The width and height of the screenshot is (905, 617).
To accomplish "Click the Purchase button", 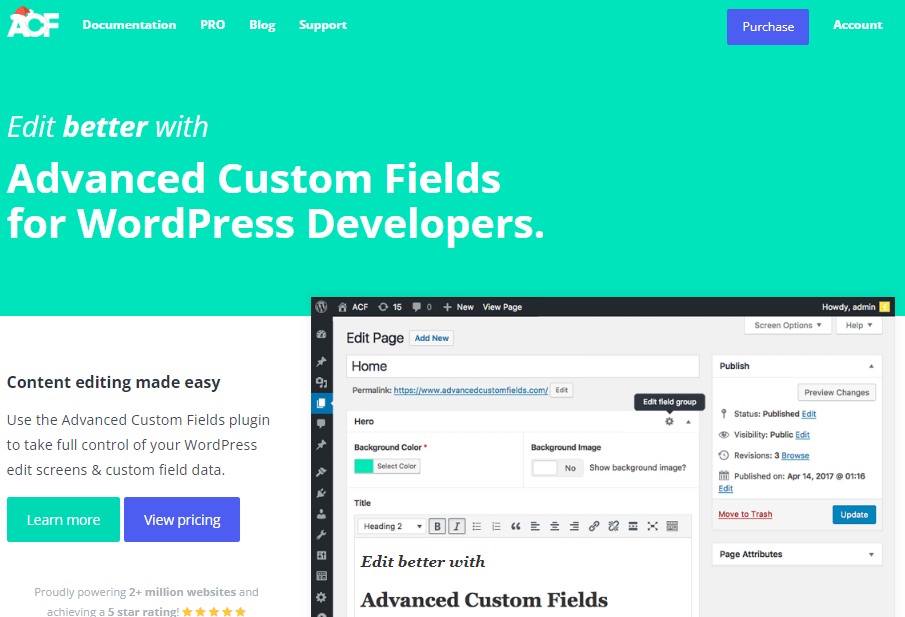I will point(768,27).
